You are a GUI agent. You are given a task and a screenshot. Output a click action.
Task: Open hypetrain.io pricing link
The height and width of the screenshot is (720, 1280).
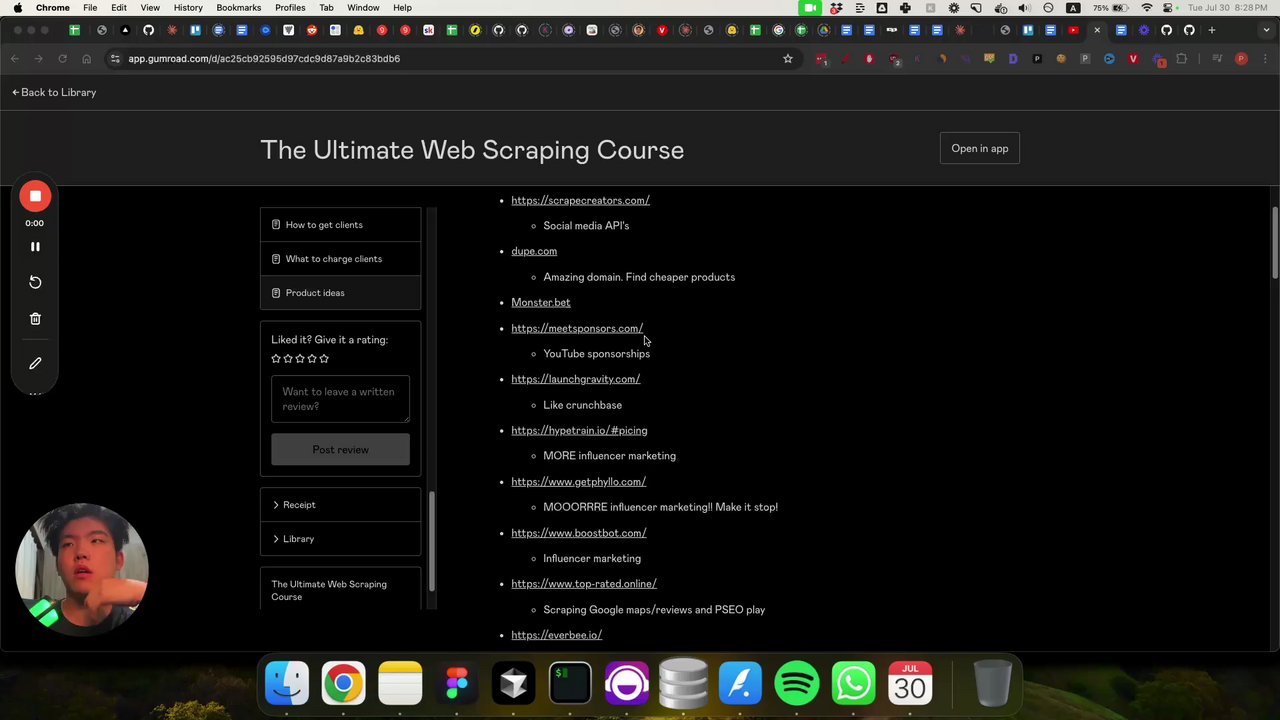coord(579,430)
